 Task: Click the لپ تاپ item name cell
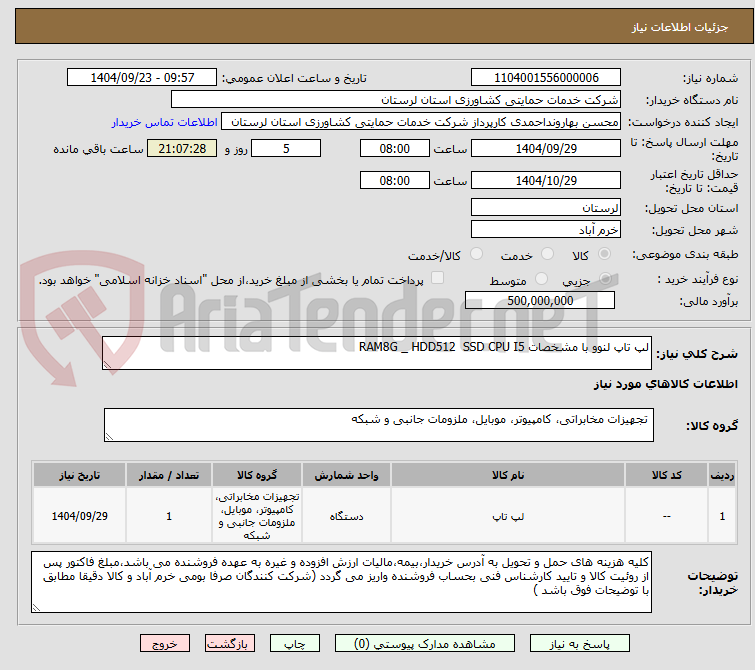tap(508, 516)
